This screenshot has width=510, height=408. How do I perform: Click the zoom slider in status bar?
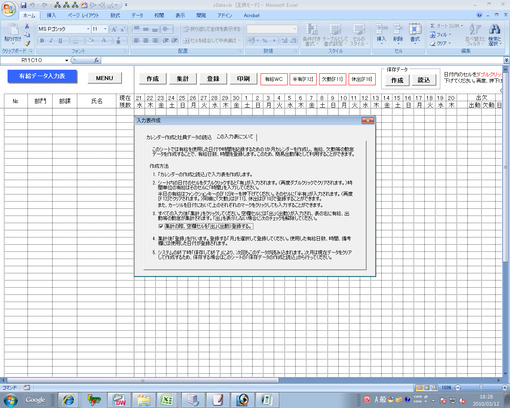481,388
